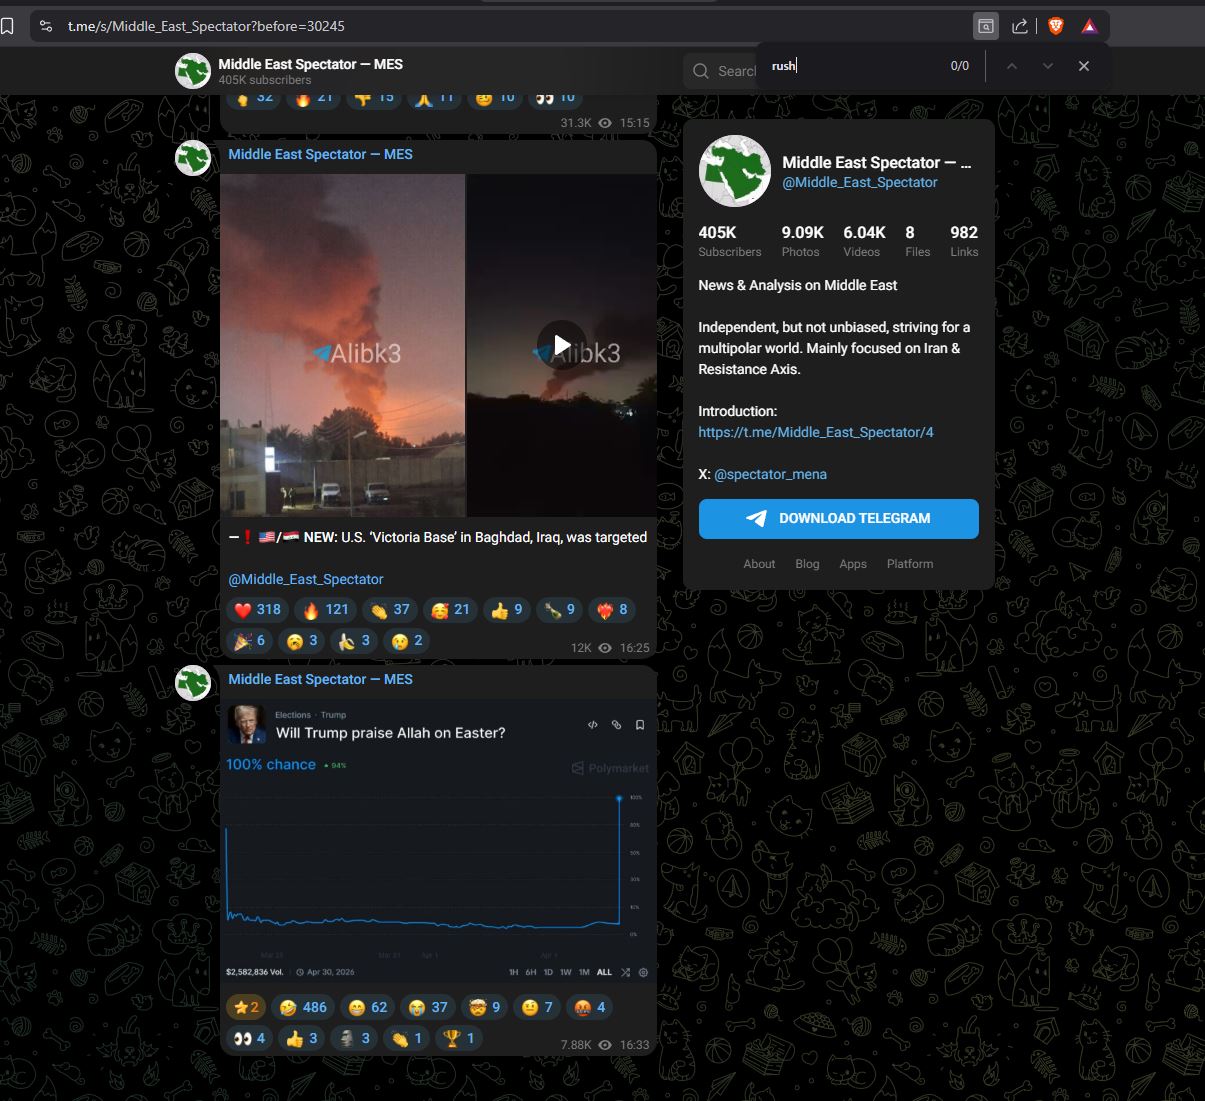Viewport: 1205px width, 1101px height.
Task: Click clapping reaction showing 37
Action: (x=390, y=609)
